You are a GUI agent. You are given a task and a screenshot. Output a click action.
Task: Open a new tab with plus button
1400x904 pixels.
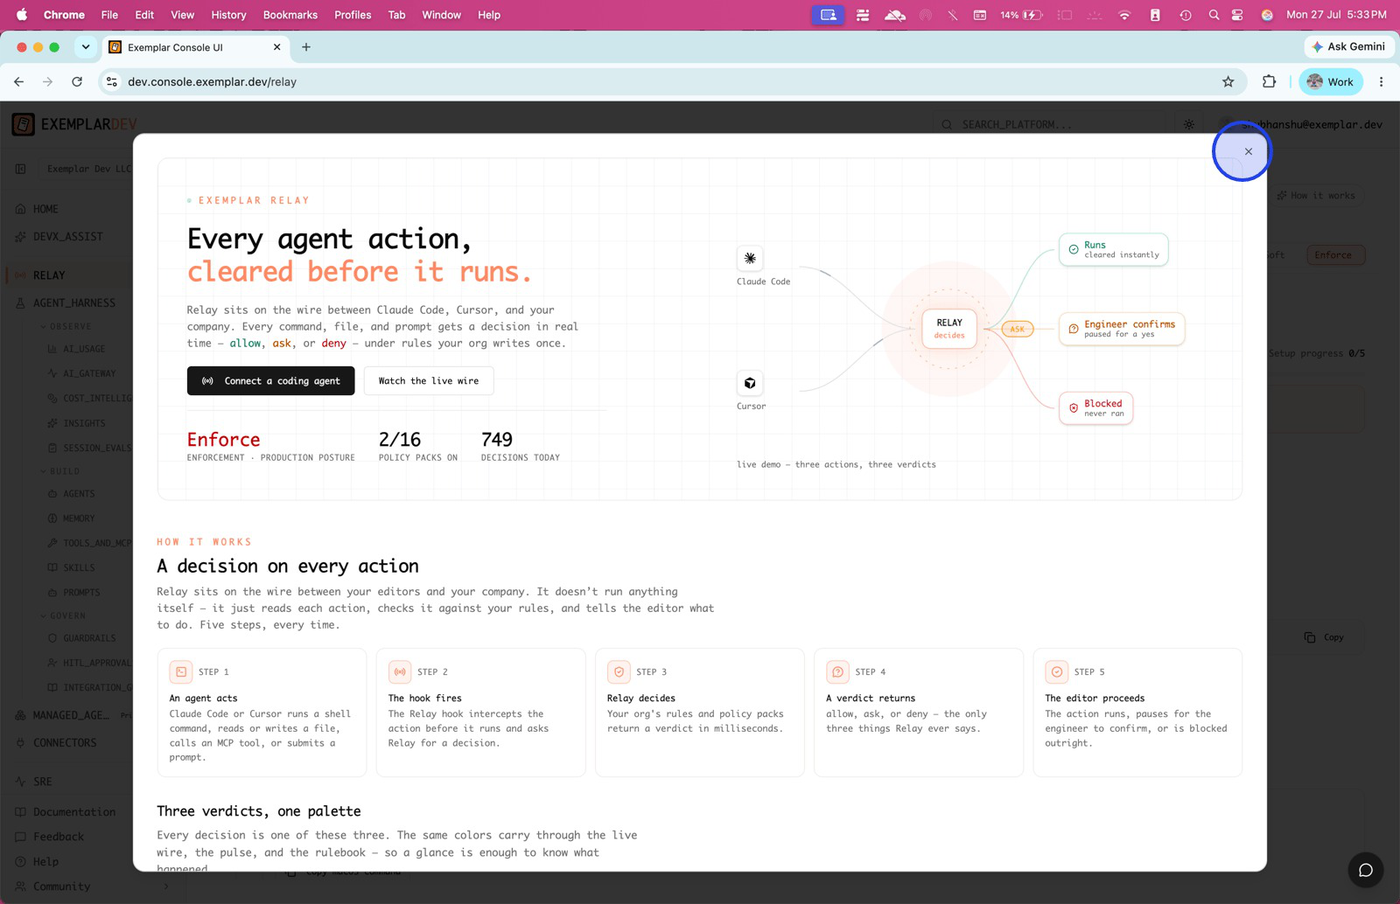[306, 47]
